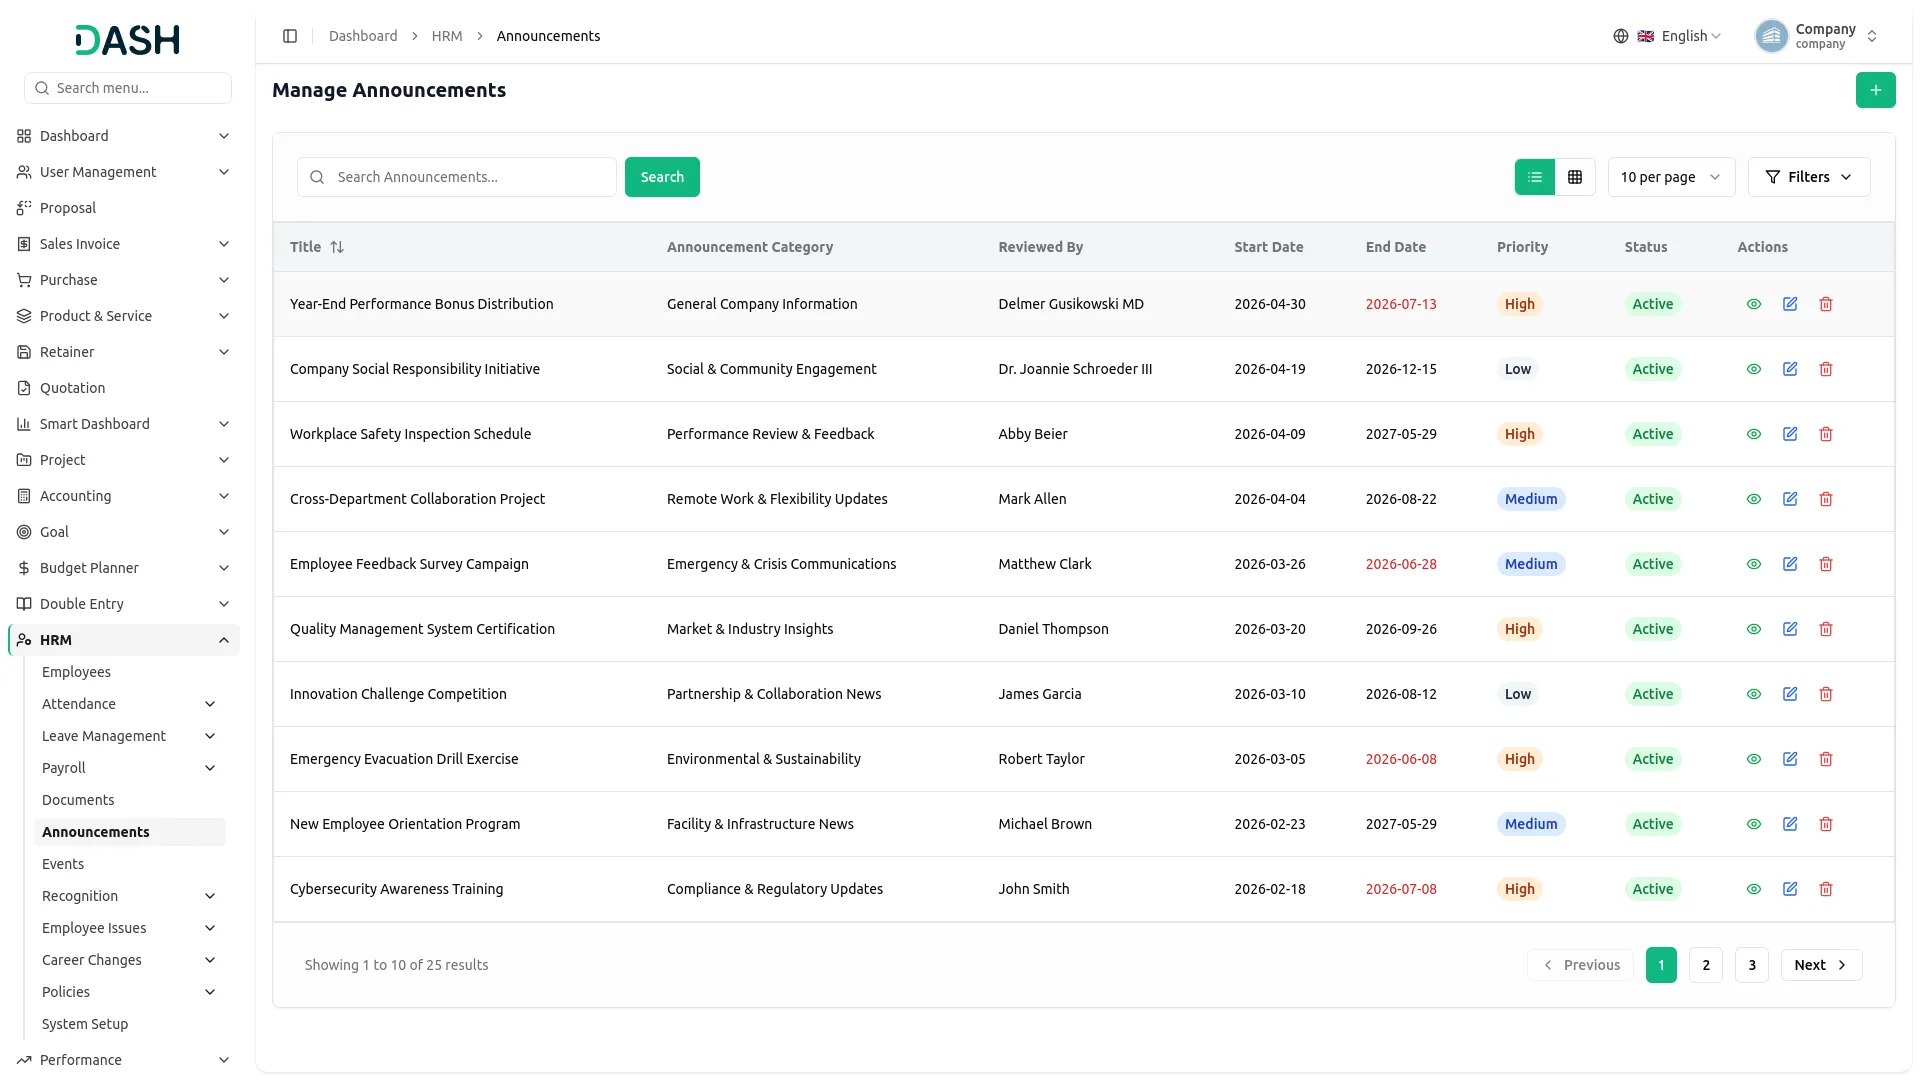Screen dimensions: 1920x1080
Task: View the New Employee Orientation Program announcement
Action: (1754, 824)
